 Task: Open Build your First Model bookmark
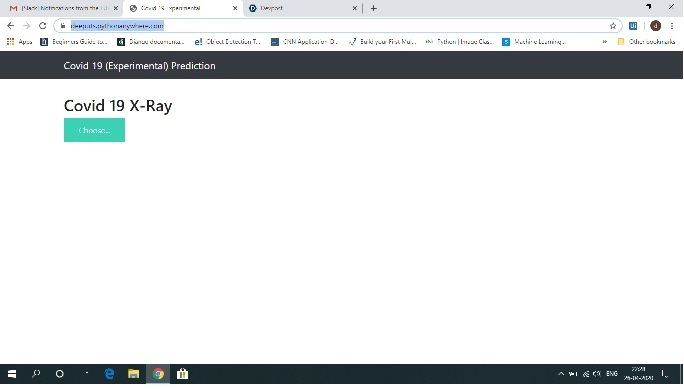point(382,42)
